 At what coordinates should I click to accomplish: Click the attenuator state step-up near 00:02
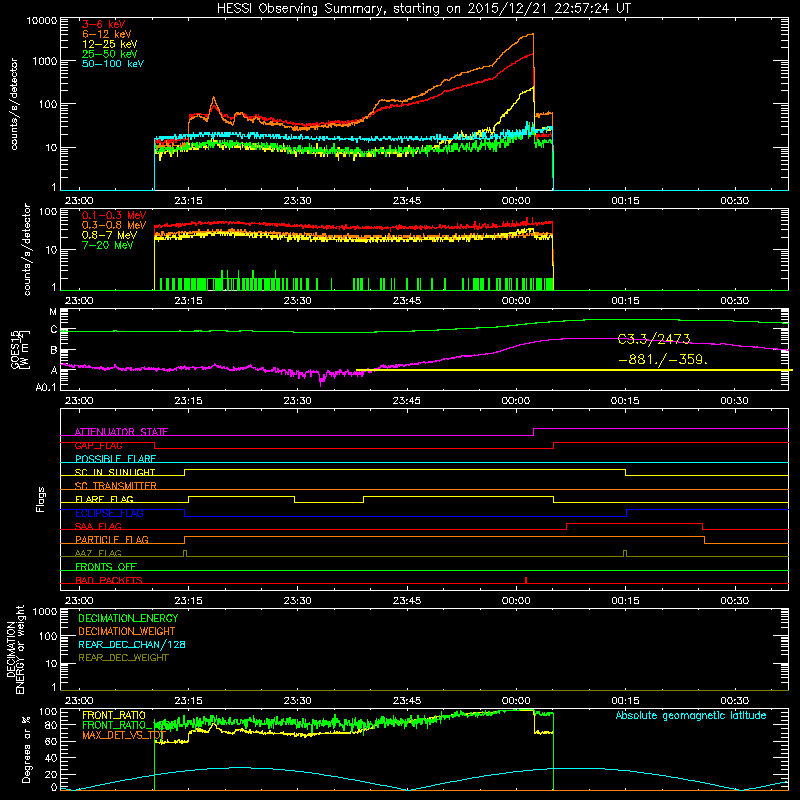(534, 432)
